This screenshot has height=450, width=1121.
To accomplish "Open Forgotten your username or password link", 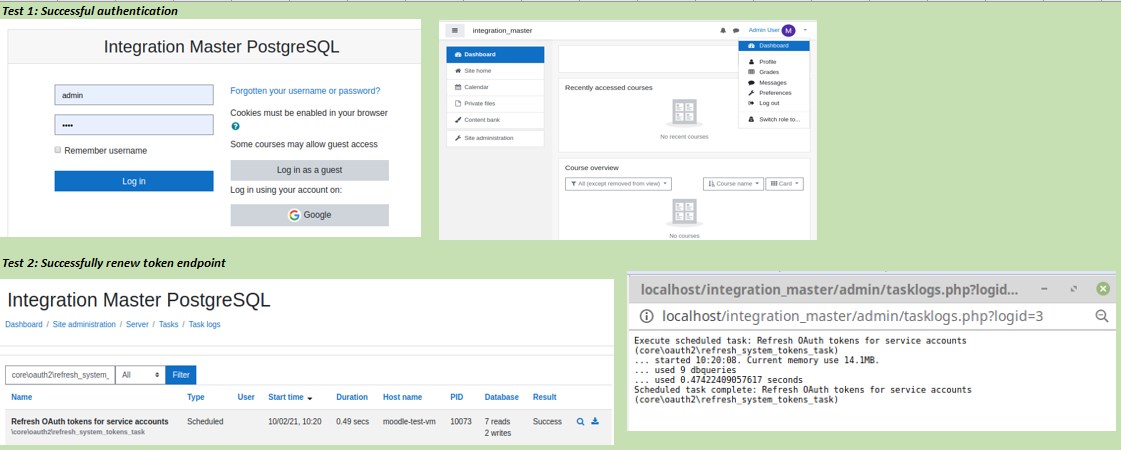I will click(305, 92).
